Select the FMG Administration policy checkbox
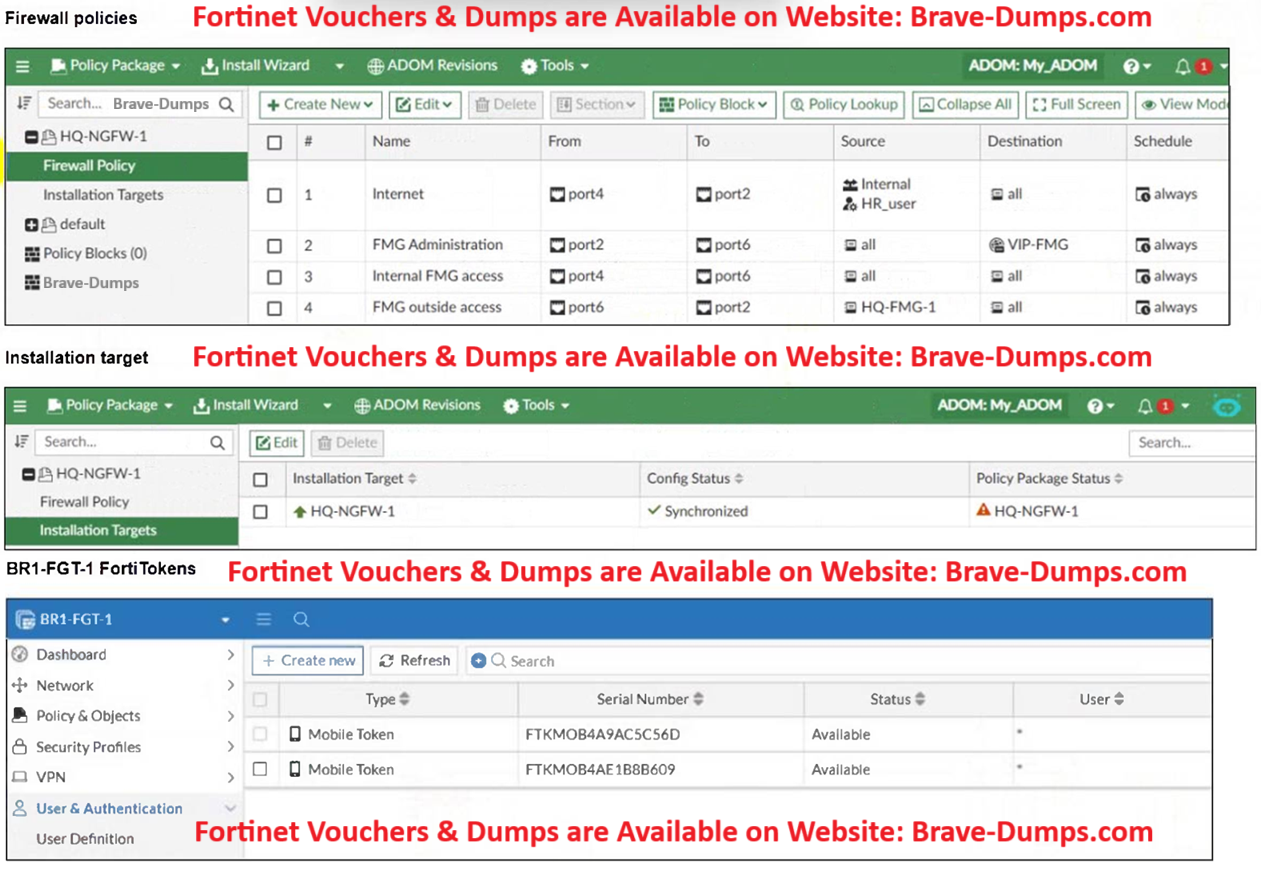Image resolution: width=1261 pixels, height=870 pixels. click(274, 245)
